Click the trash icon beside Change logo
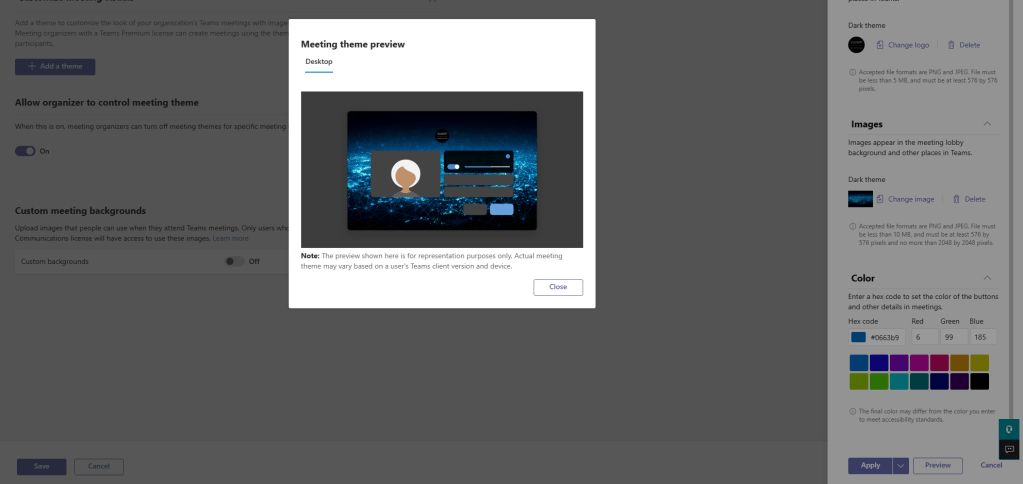 [951, 45]
